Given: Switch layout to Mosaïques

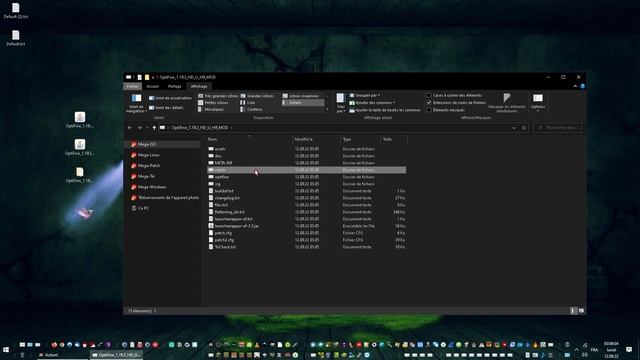Looking at the screenshot, I should 211,109.
